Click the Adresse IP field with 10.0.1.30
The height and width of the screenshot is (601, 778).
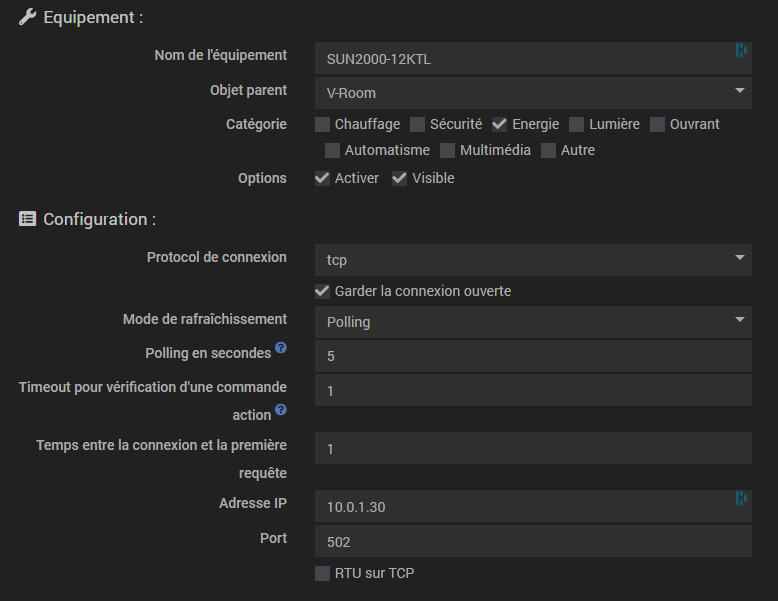pos(533,506)
